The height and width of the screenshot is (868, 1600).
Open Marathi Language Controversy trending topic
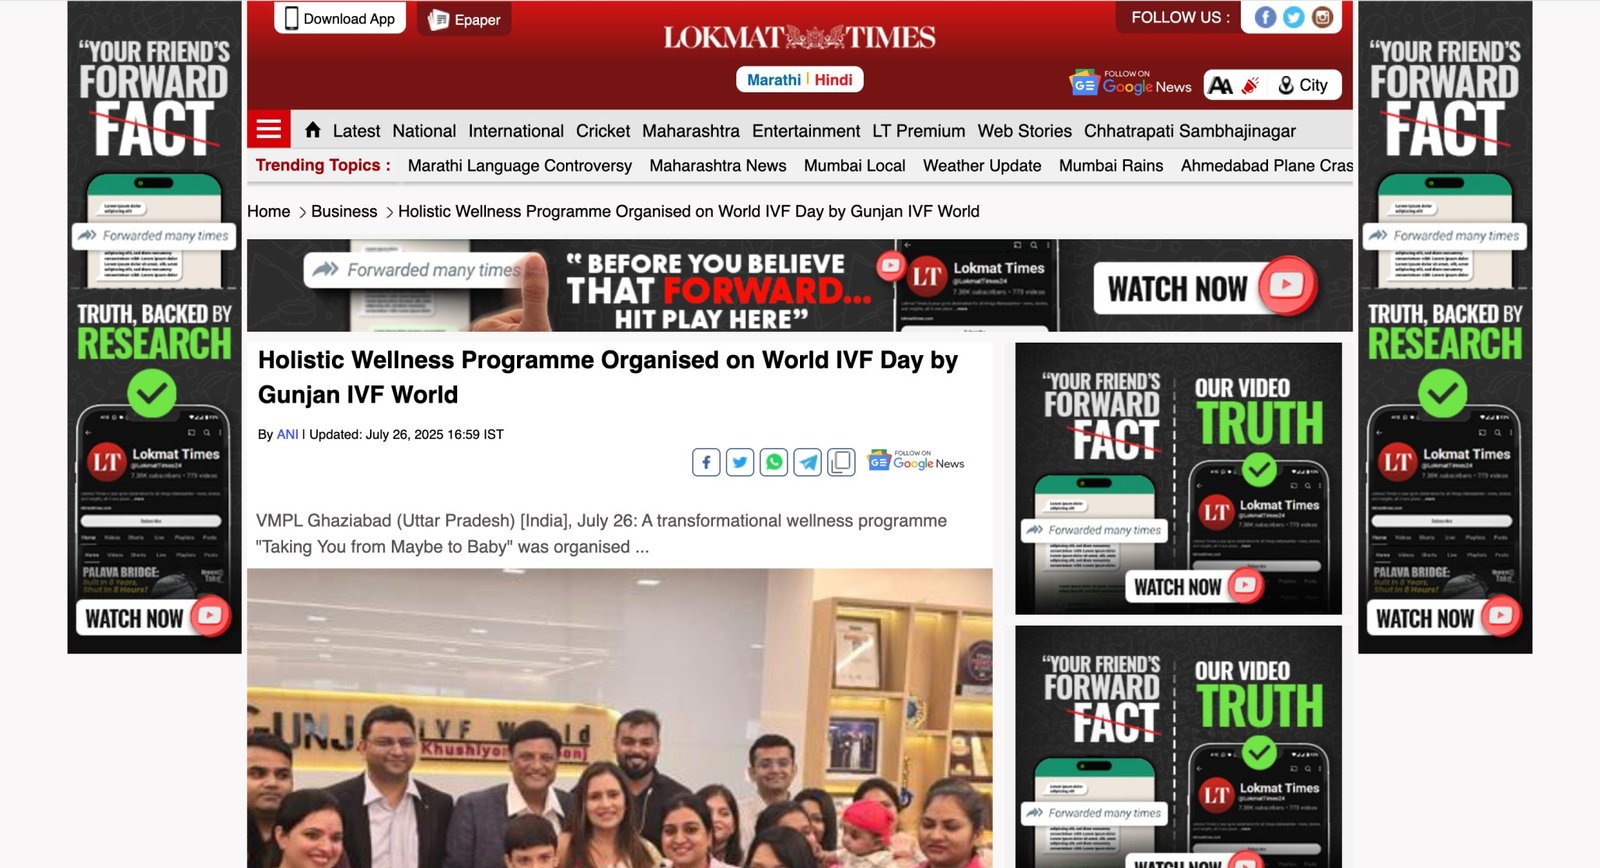tap(520, 166)
